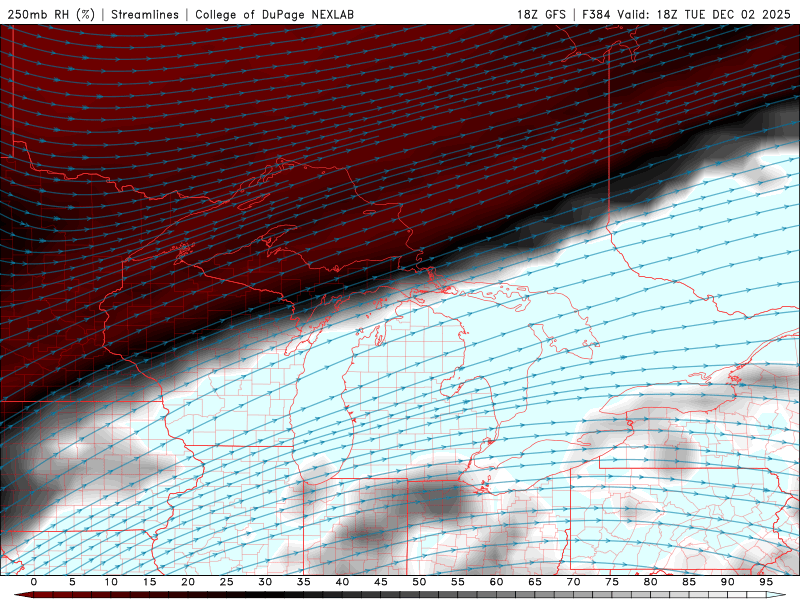
Task: Select the "75" legend value
Action: [x=612, y=582]
